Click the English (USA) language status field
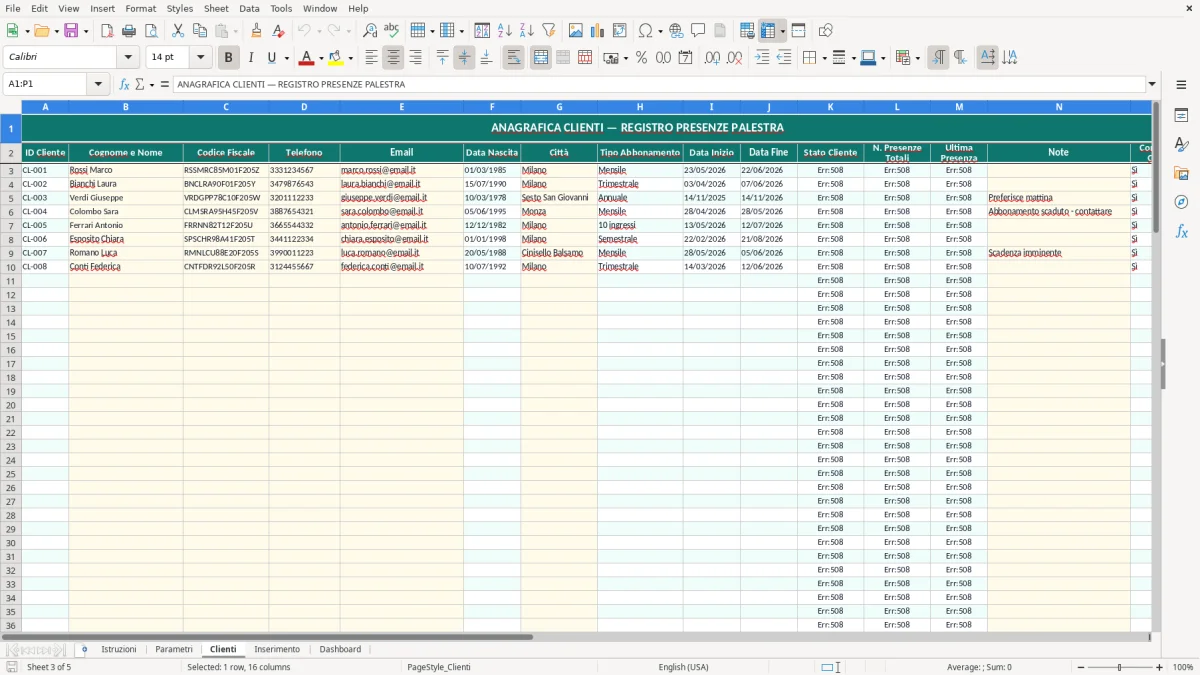Viewport: 1200px width, 675px height. click(683, 667)
